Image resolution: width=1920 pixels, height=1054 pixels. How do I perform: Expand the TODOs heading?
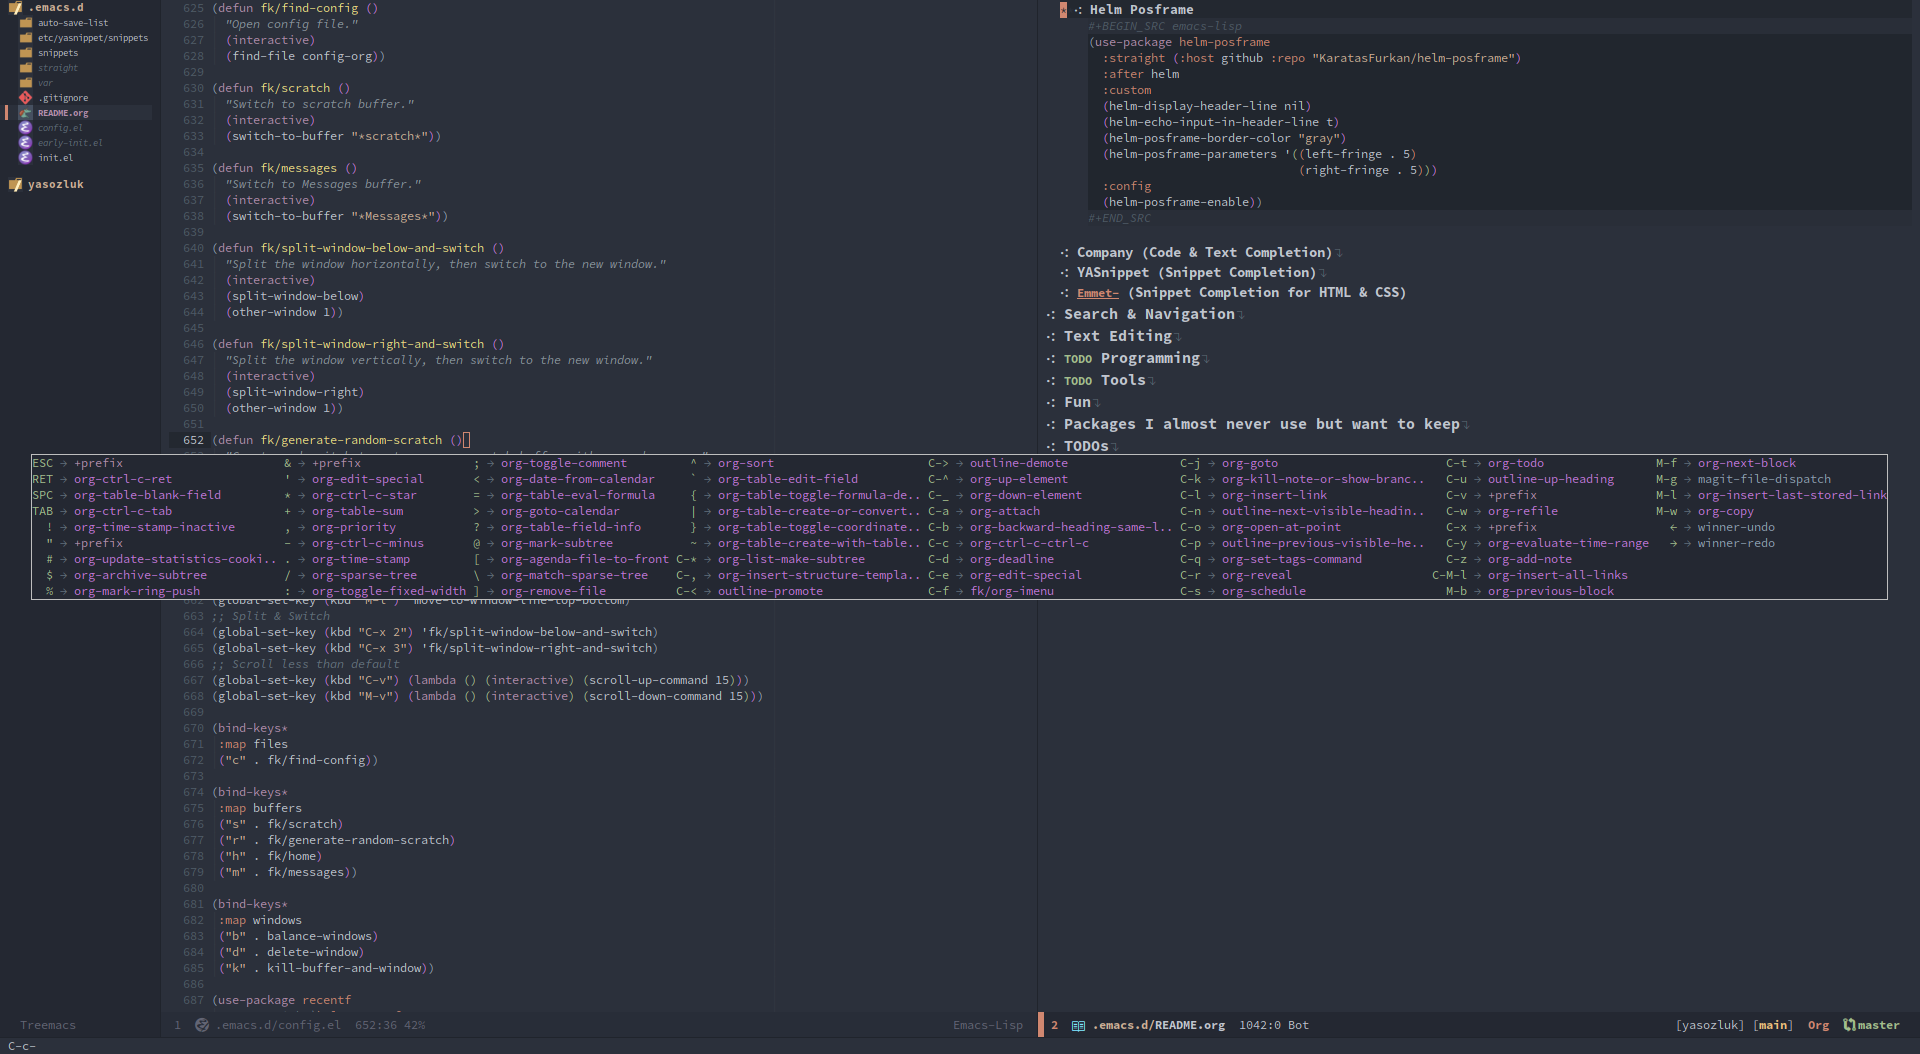coord(1085,446)
